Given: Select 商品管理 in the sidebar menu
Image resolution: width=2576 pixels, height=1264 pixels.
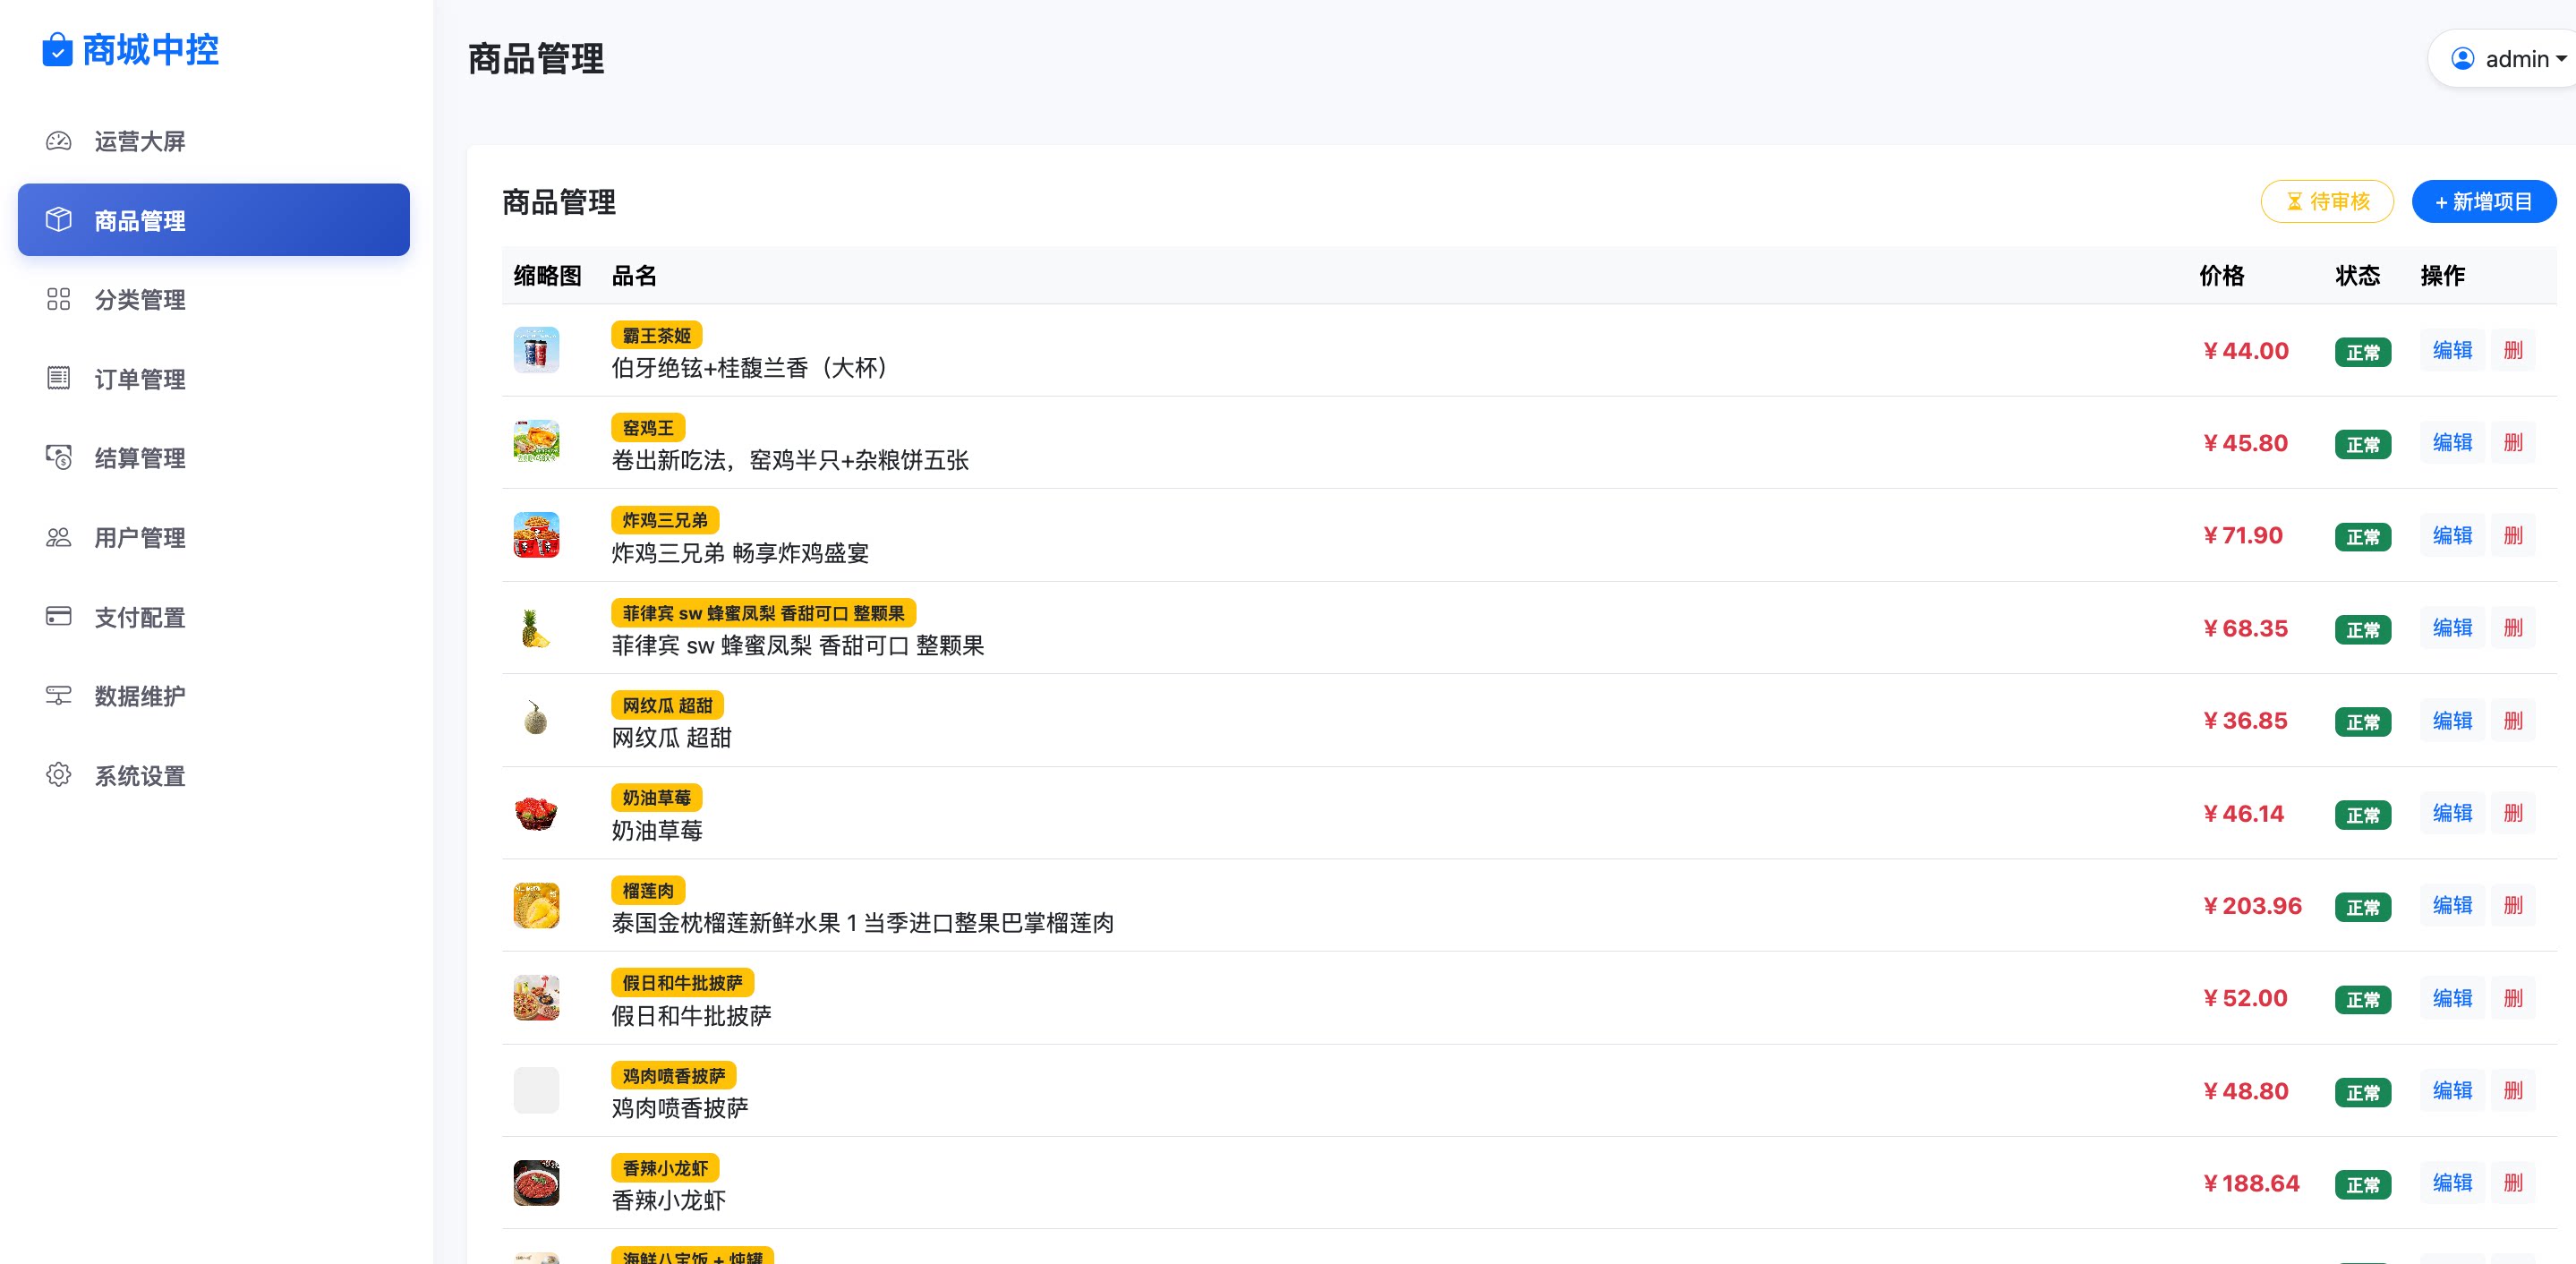Looking at the screenshot, I should 213,220.
